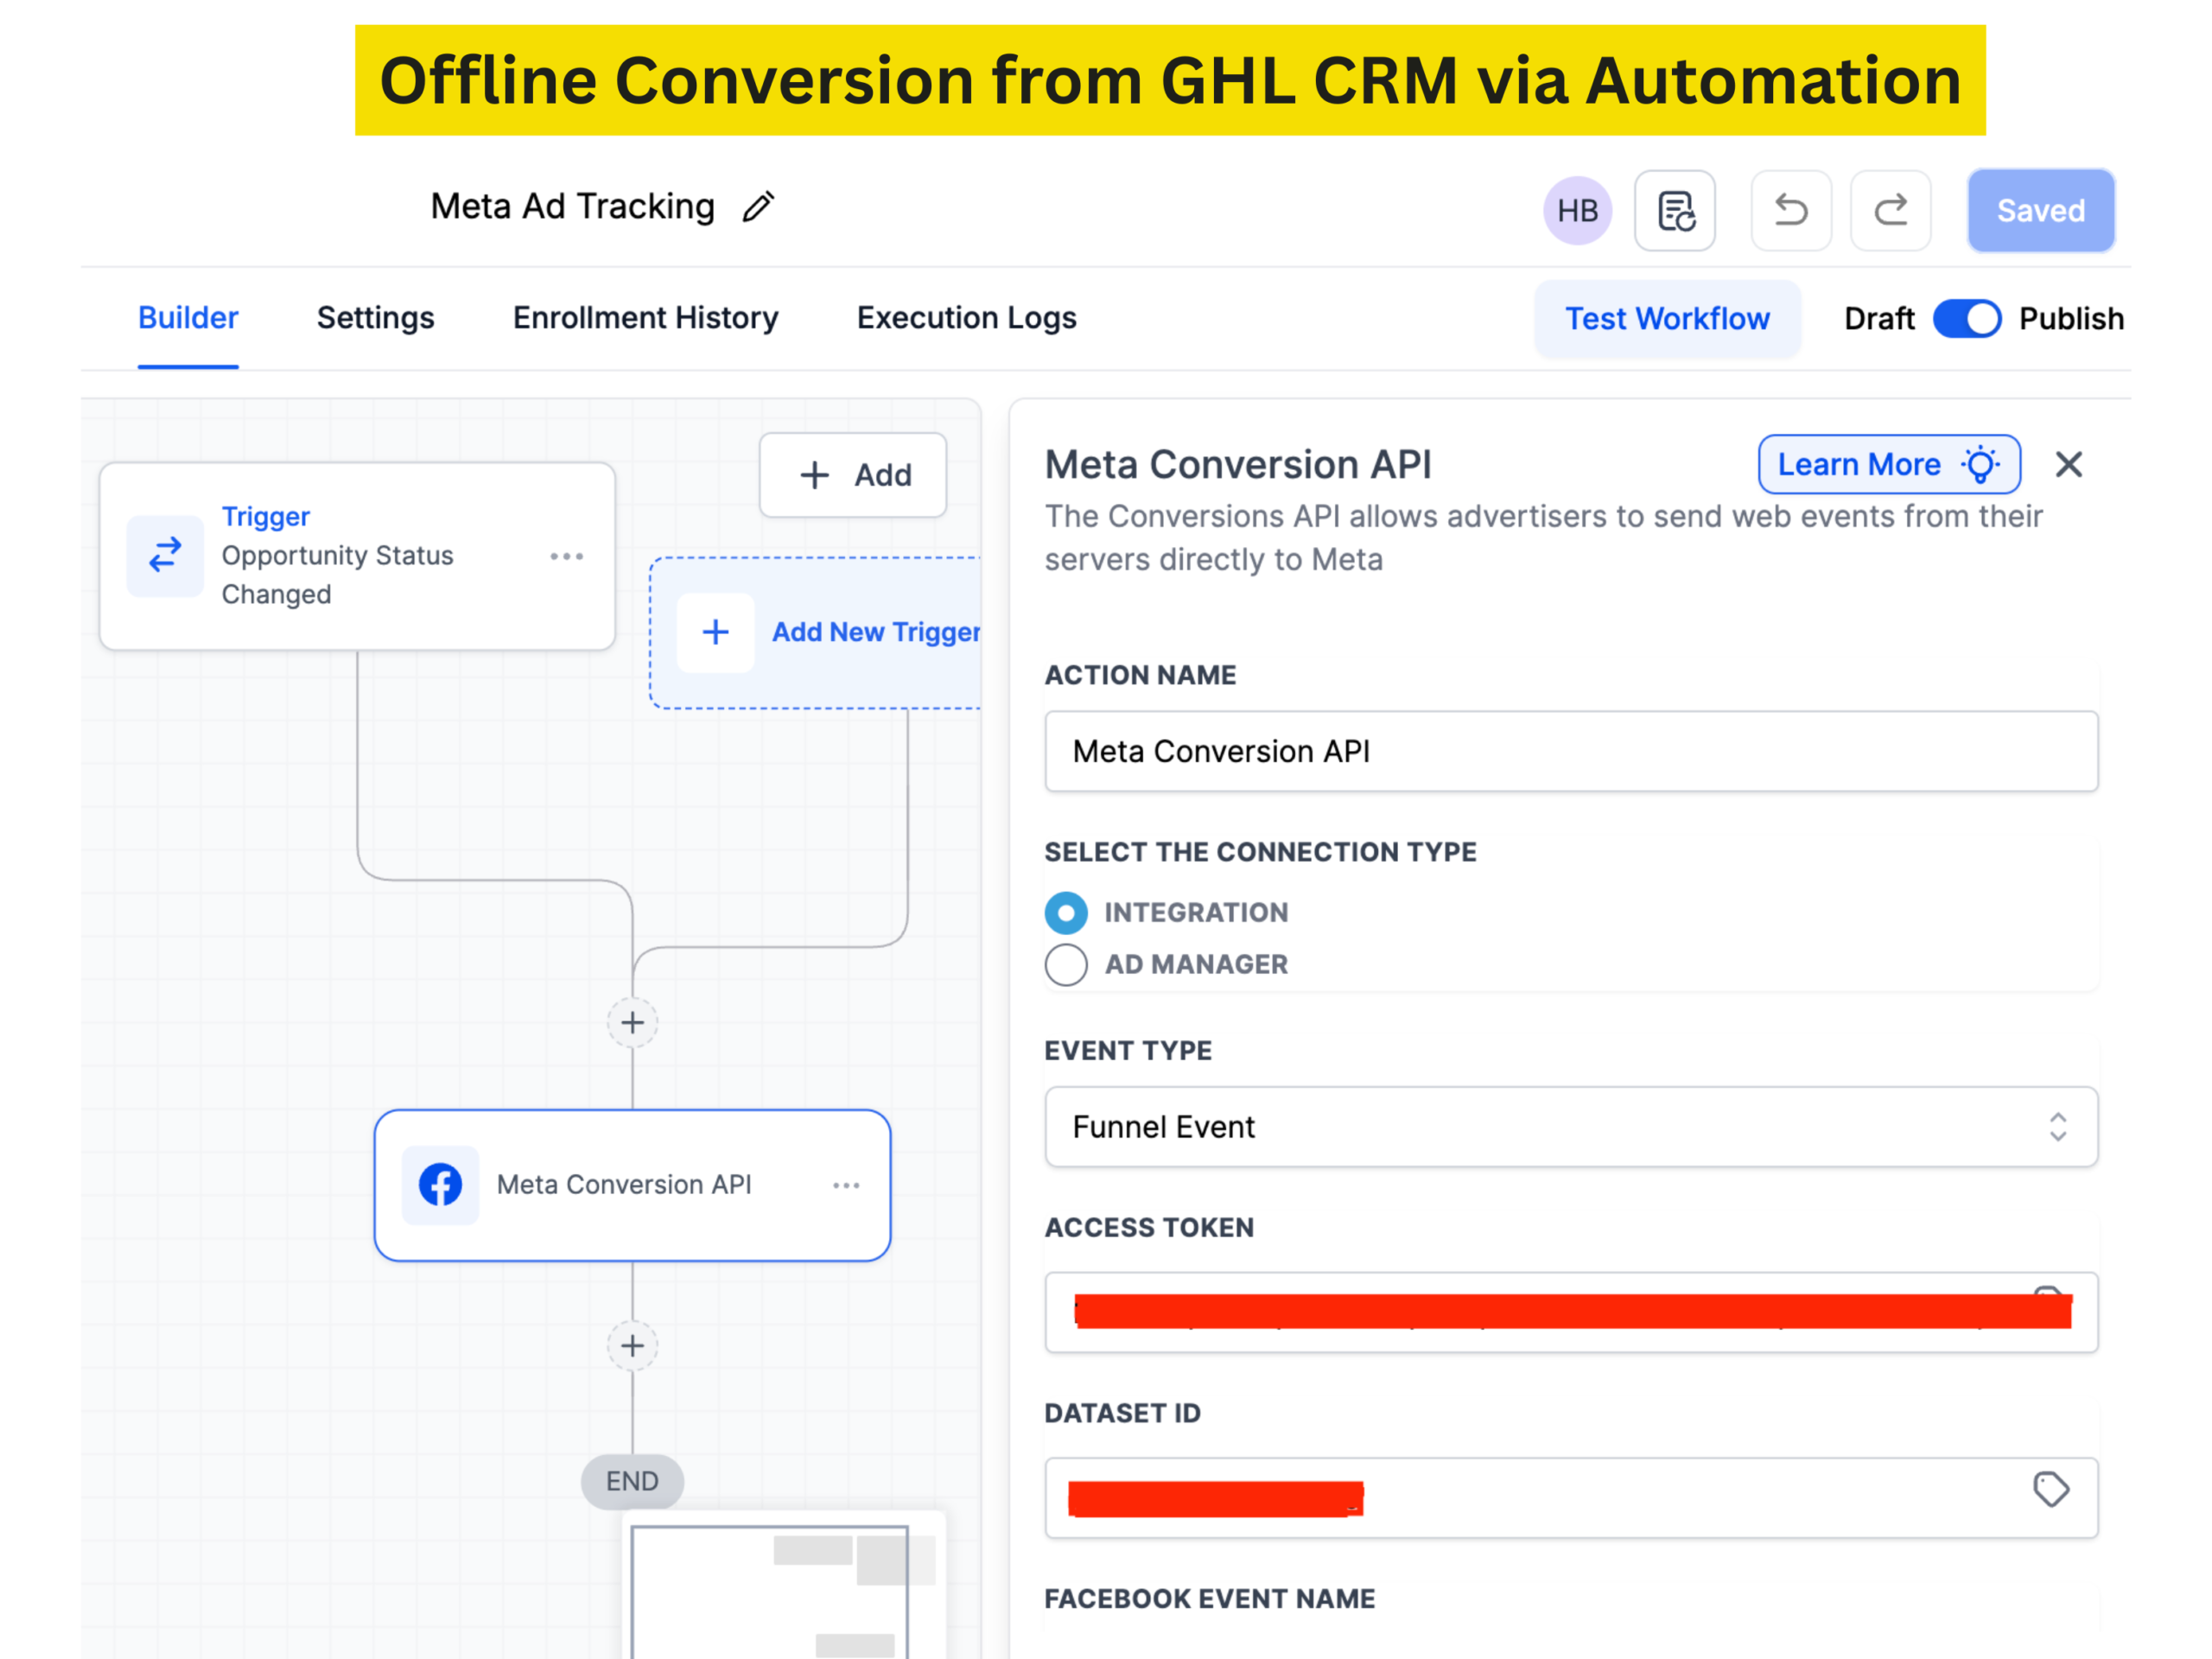Click the undo arrow icon
This screenshot has height=1659, width=2212.
tap(1790, 211)
